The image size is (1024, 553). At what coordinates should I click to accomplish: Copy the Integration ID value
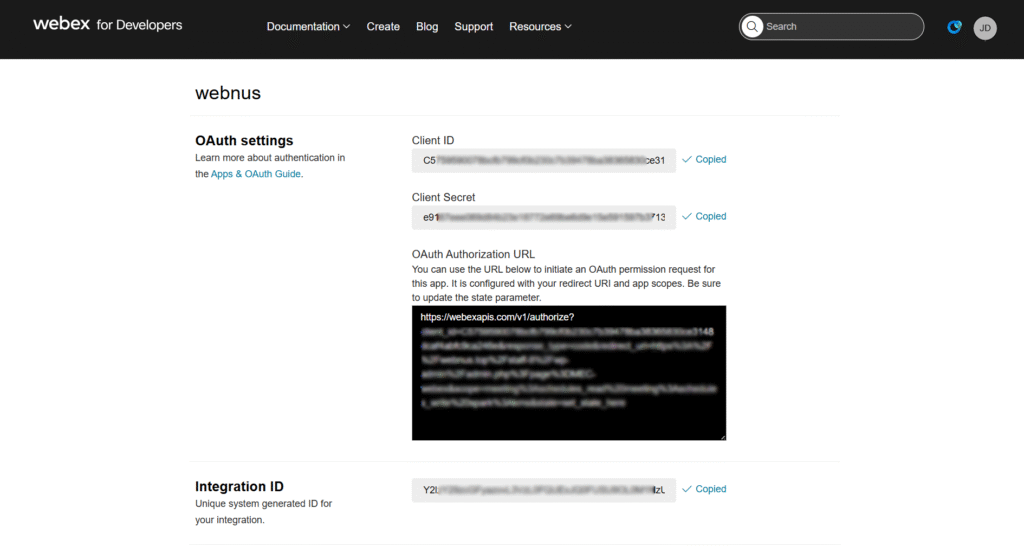[704, 489]
